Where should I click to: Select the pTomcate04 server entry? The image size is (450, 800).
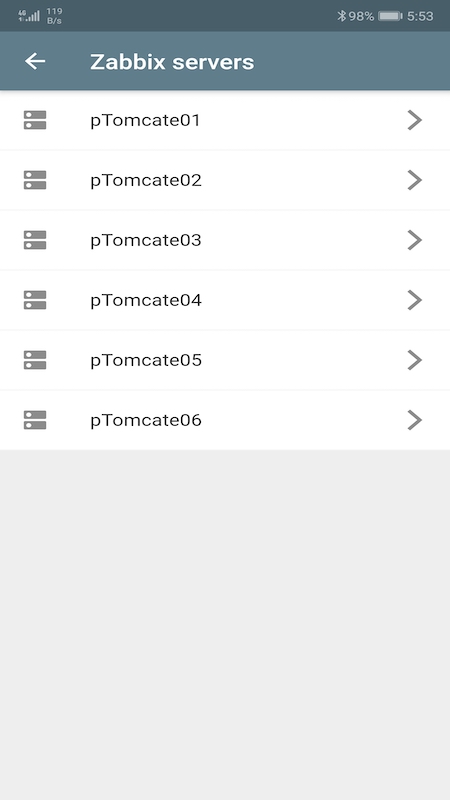[x=225, y=300]
